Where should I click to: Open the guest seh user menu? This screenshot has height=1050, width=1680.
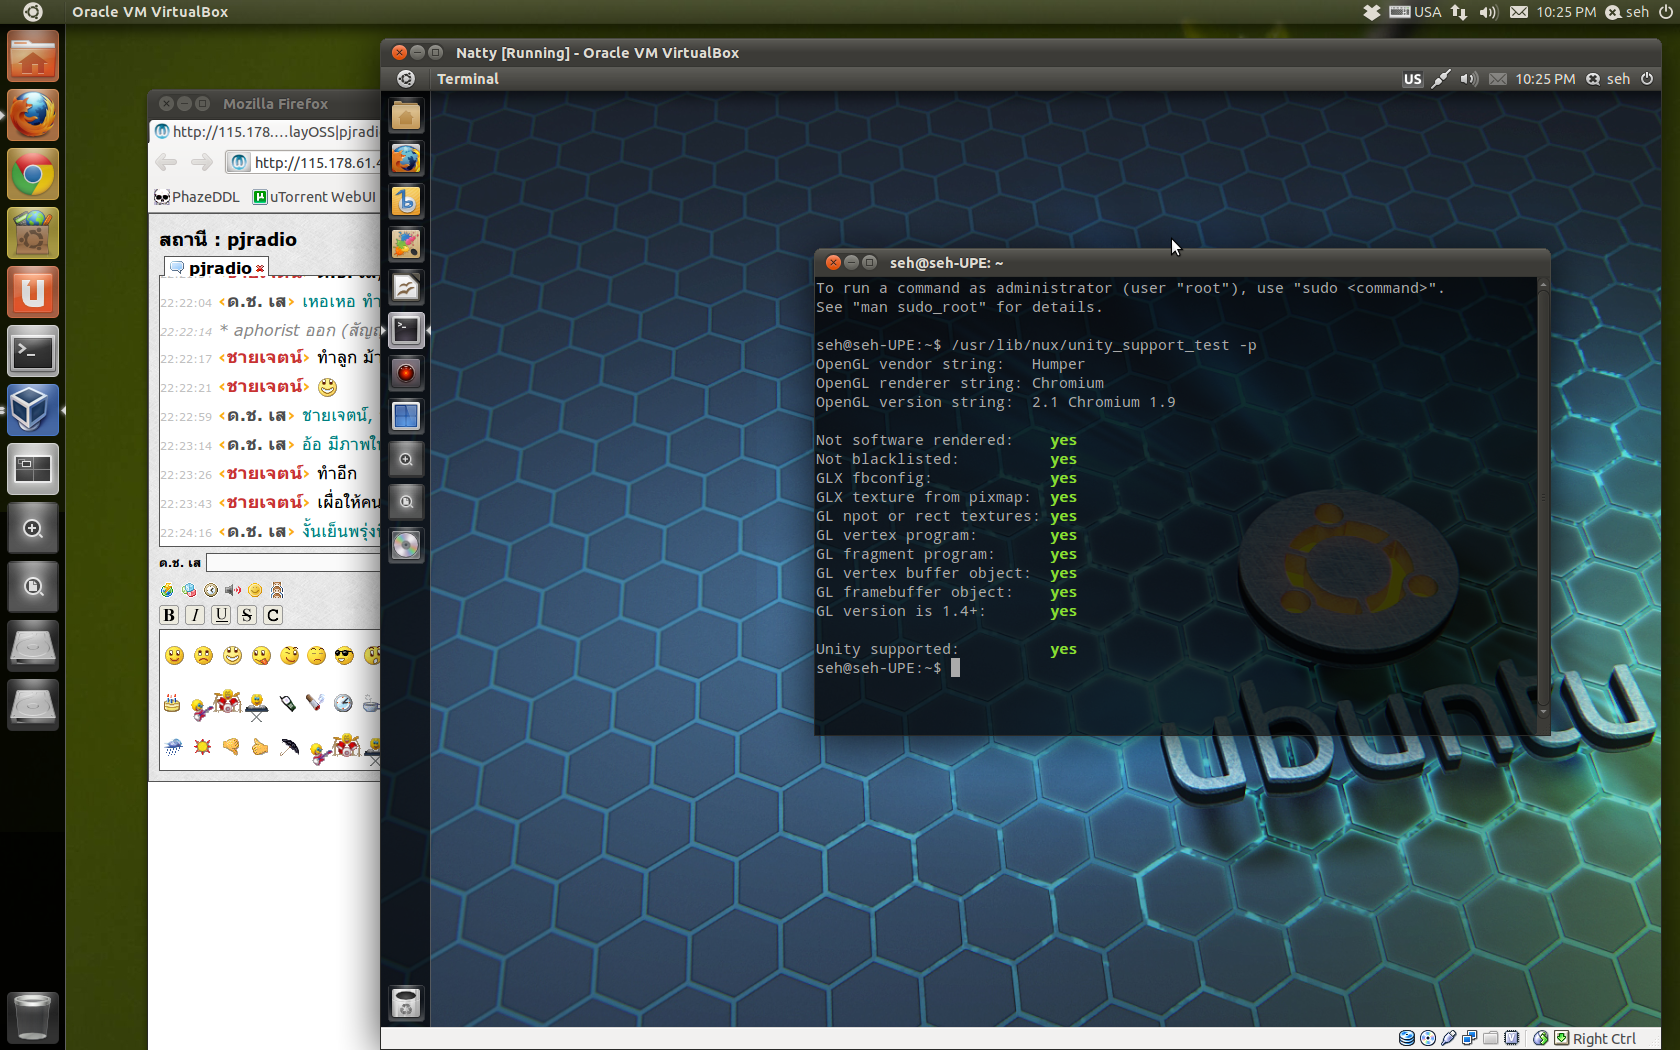[1608, 79]
